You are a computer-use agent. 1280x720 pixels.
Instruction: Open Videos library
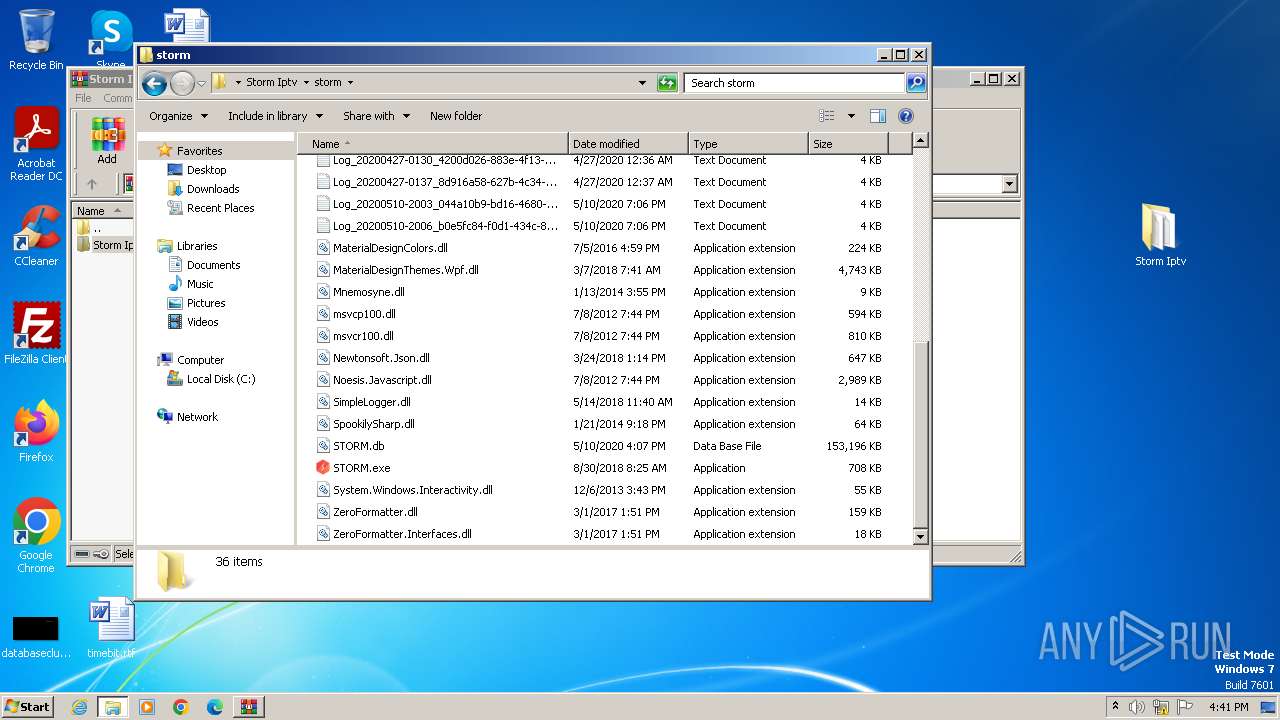tap(202, 322)
